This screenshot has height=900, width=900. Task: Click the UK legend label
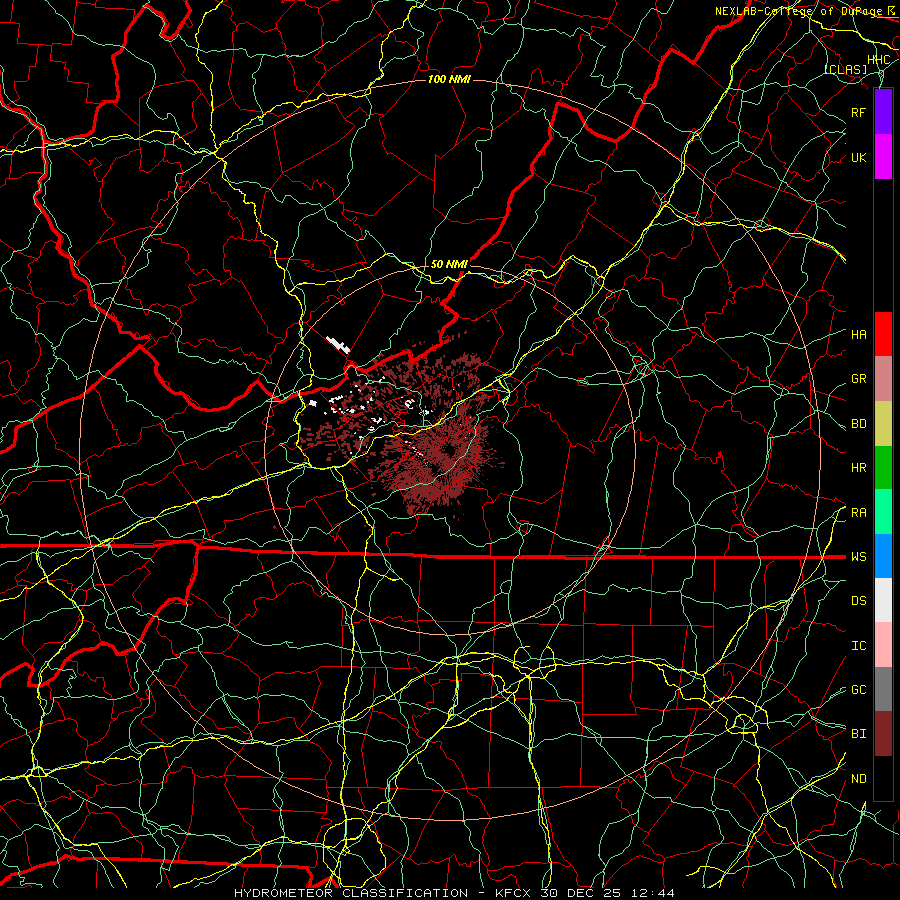pos(859,157)
